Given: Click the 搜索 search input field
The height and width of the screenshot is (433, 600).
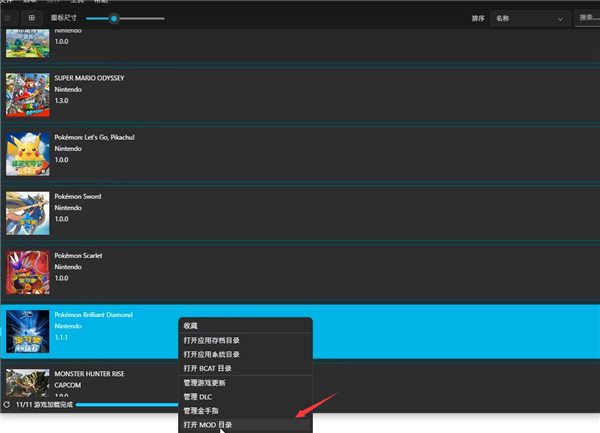Looking at the screenshot, I should (587, 18).
